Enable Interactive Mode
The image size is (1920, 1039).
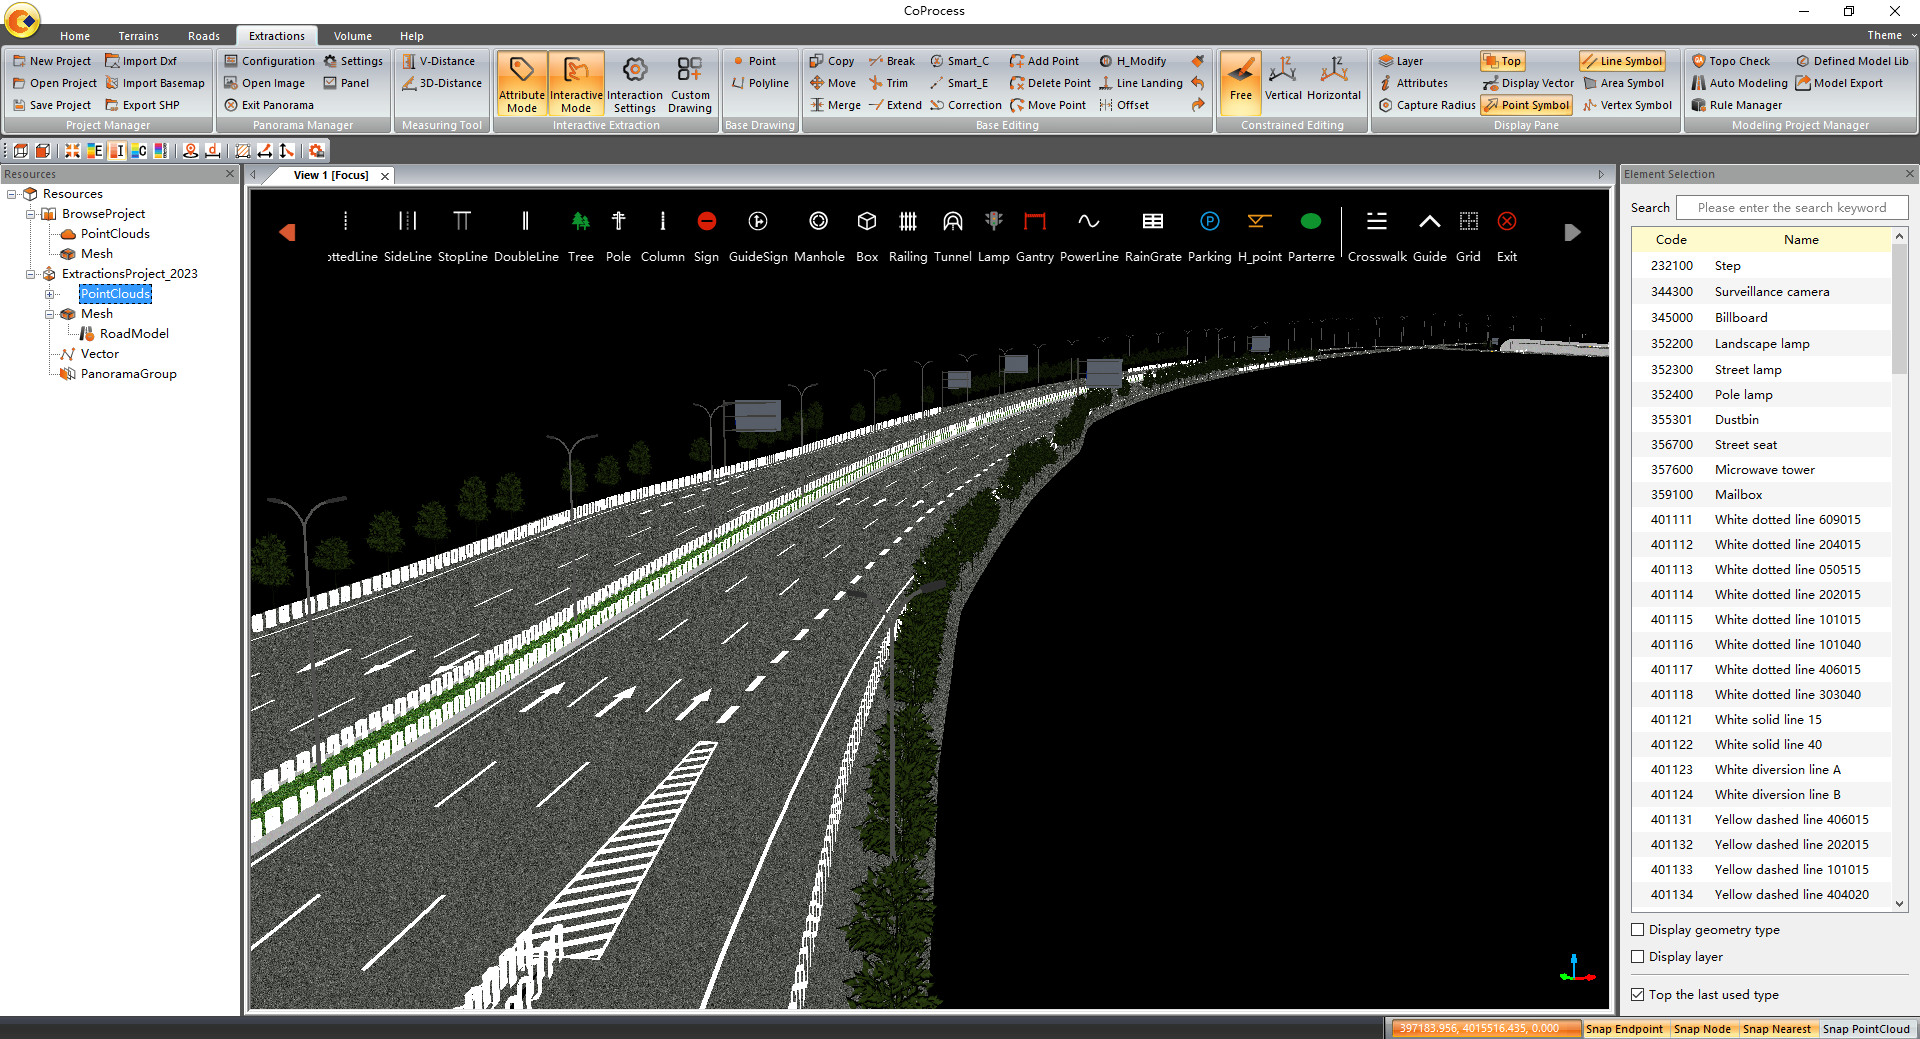coord(576,83)
